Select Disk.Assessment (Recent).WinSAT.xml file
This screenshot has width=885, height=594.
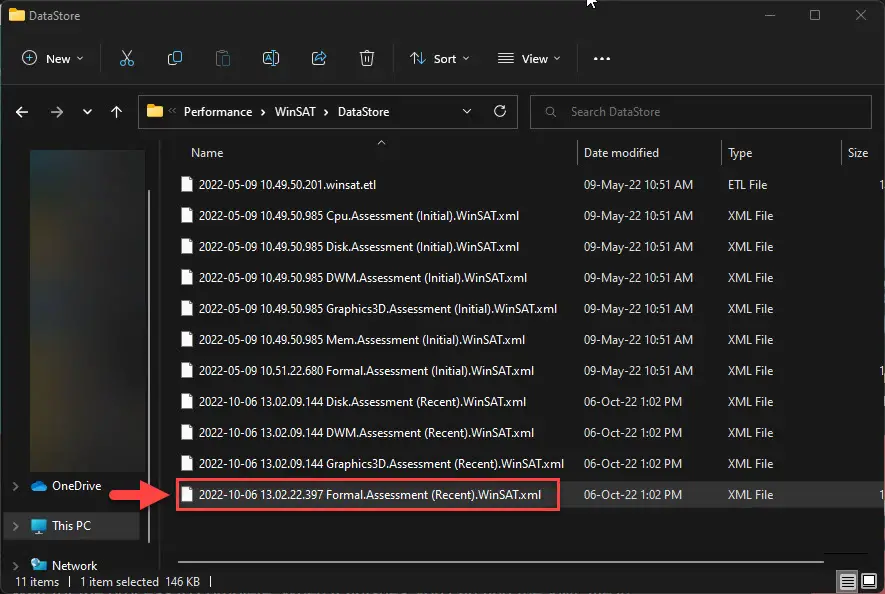tap(362, 402)
